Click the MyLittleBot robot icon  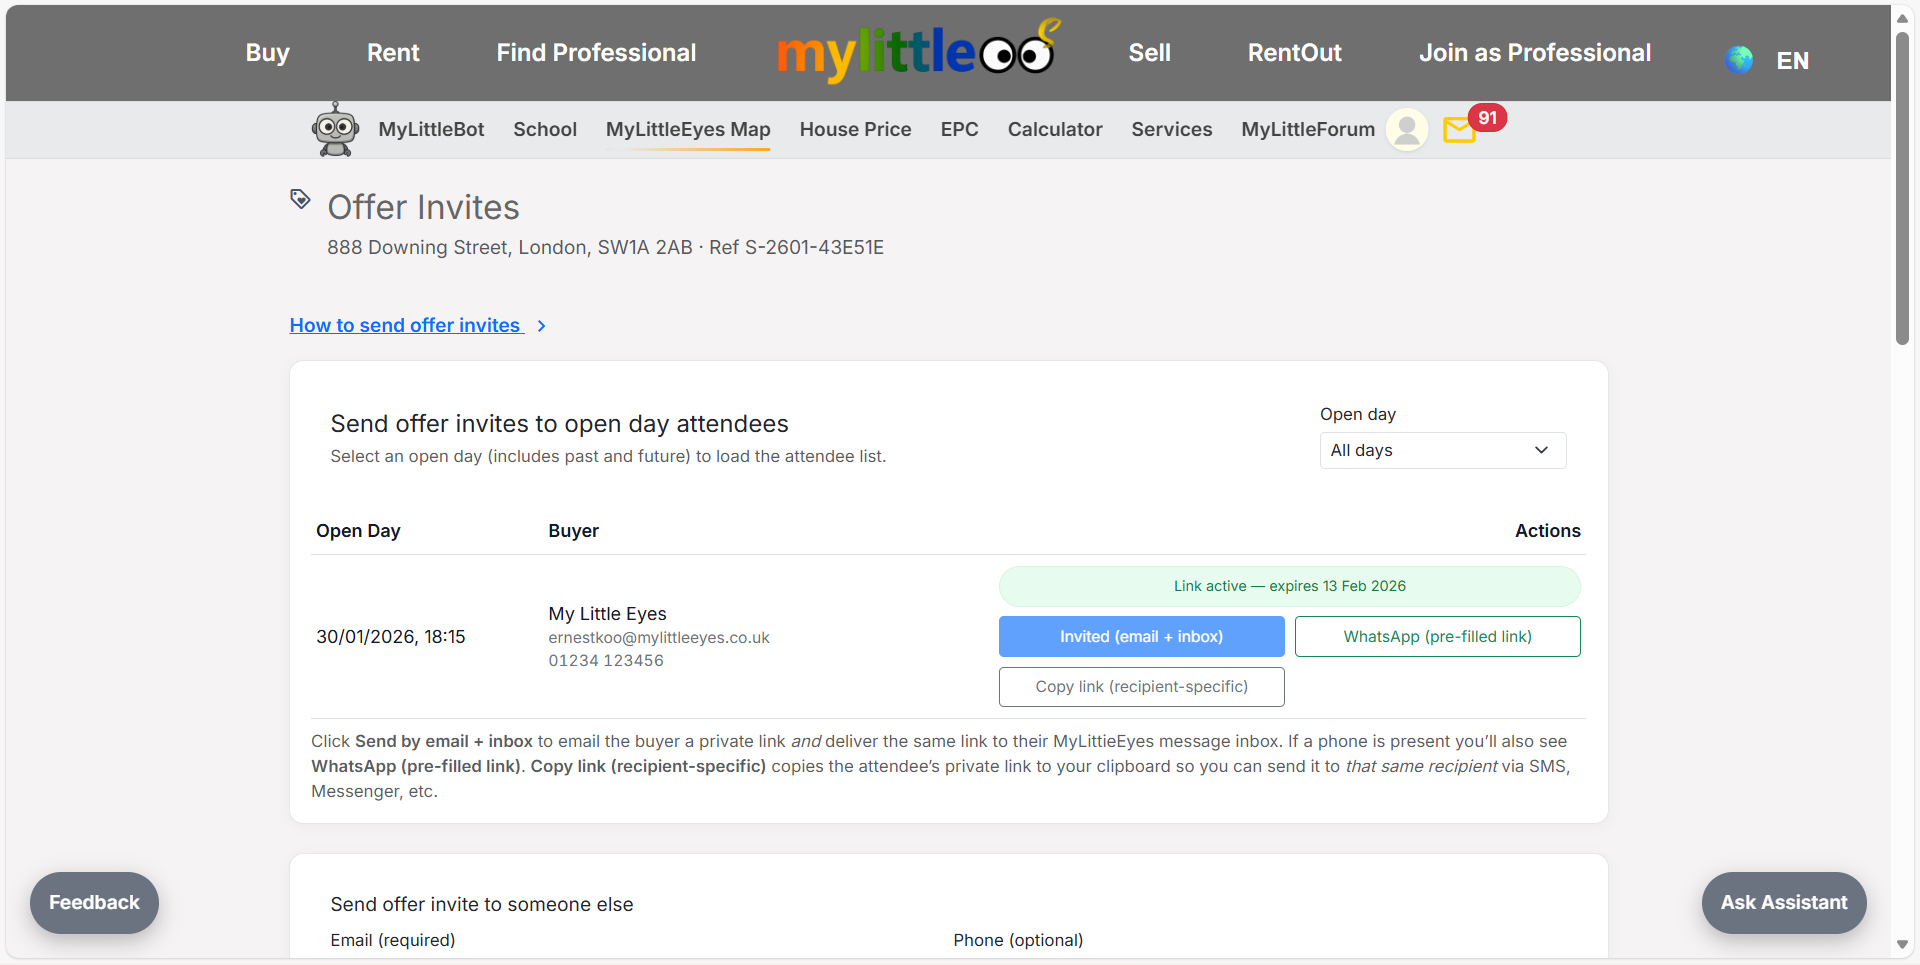pyautogui.click(x=335, y=129)
